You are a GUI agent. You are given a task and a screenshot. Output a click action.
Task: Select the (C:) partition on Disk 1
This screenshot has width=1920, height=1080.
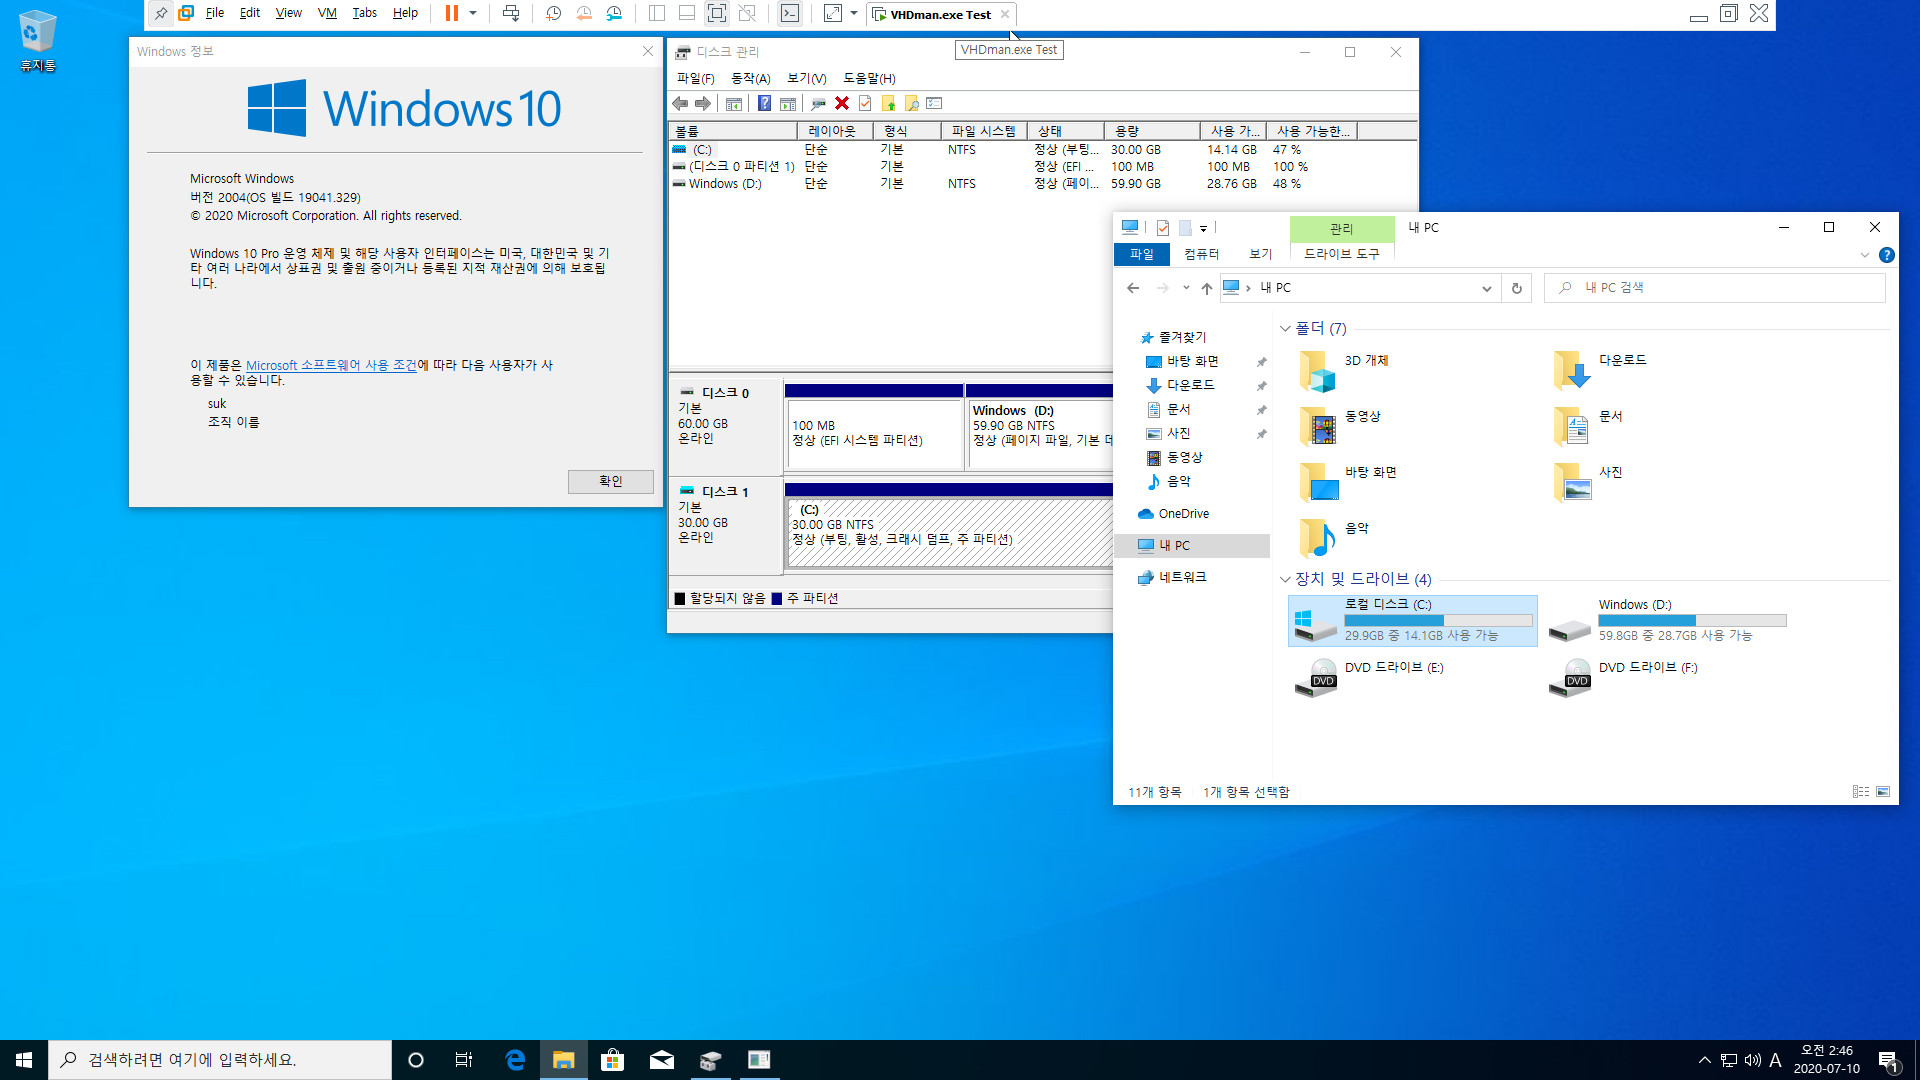(950, 533)
